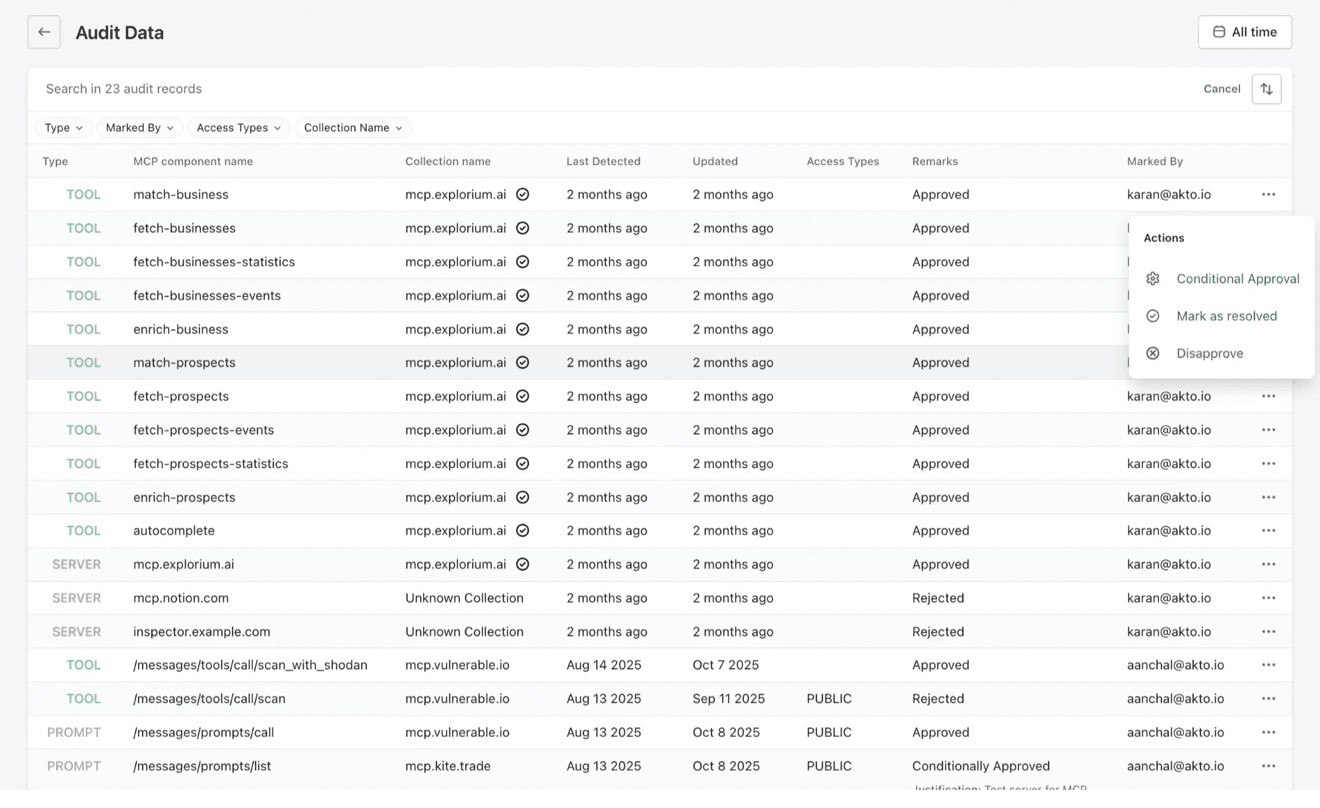Click verified check icon in match-prospects row
This screenshot has width=1320, height=808.
(522, 363)
